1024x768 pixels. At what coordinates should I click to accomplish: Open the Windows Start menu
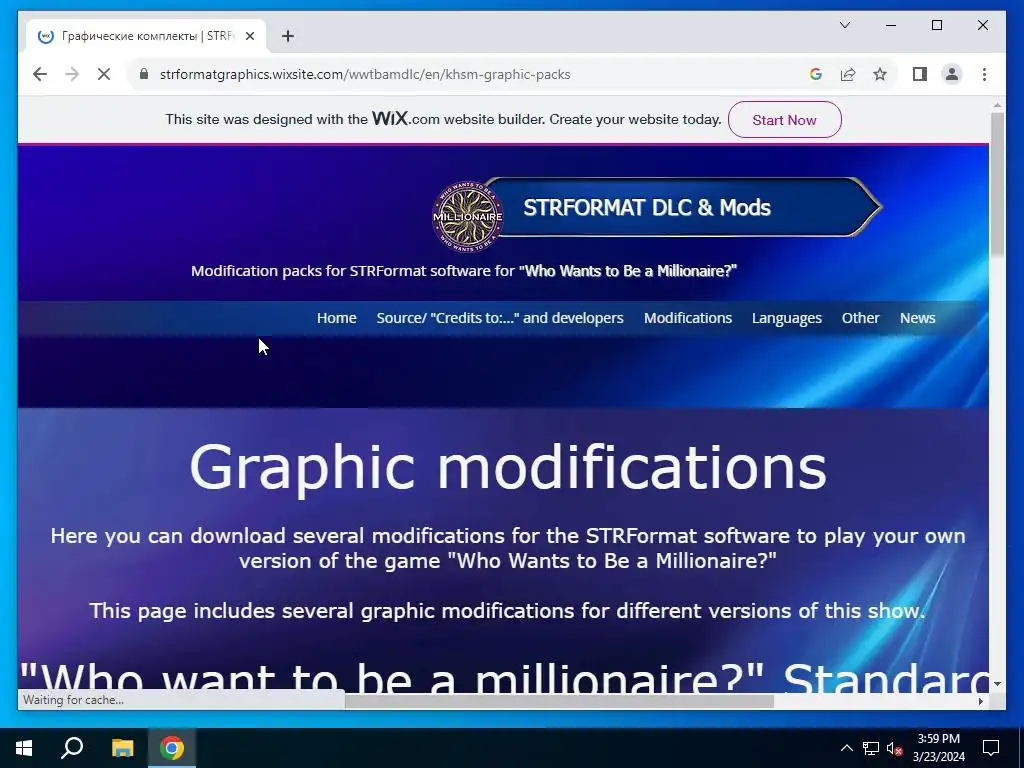click(x=24, y=748)
